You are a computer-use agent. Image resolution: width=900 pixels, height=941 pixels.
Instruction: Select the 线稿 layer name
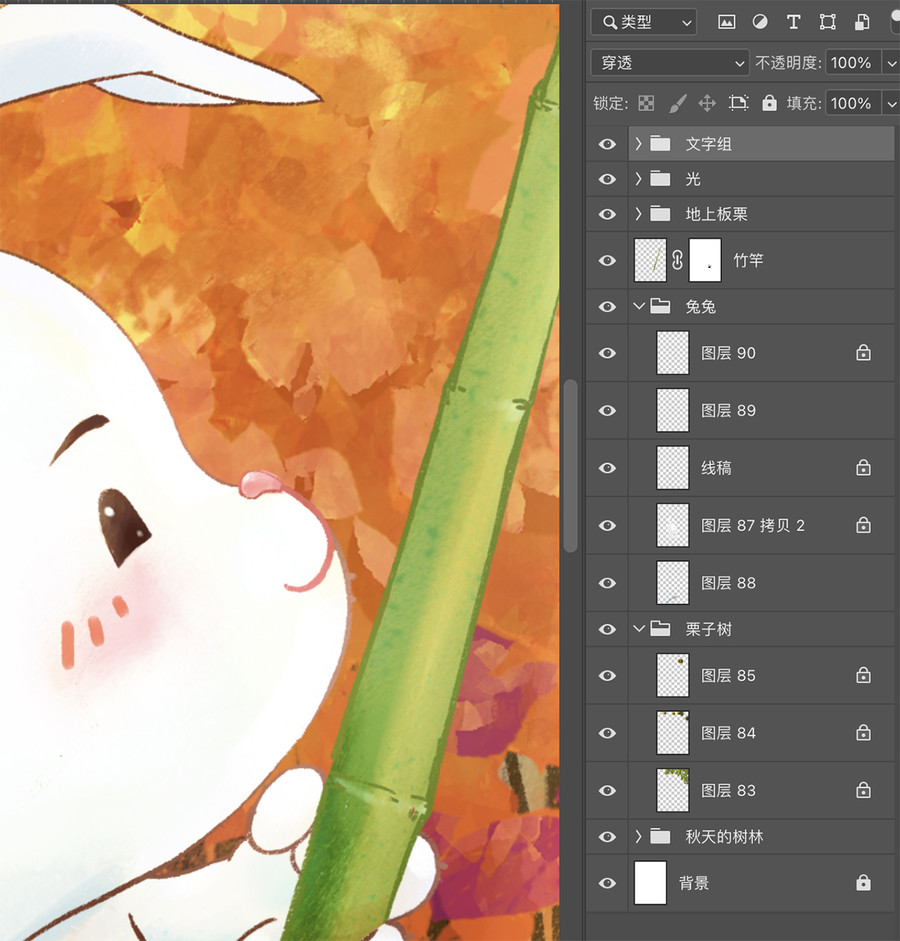(716, 468)
